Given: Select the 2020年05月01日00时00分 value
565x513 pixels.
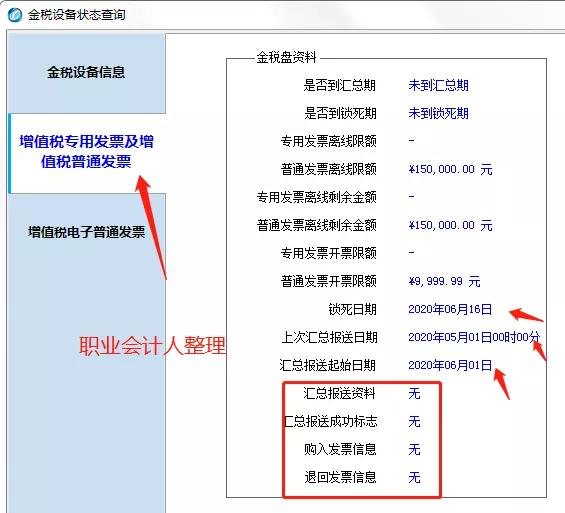Looking at the screenshot, I should (474, 338).
